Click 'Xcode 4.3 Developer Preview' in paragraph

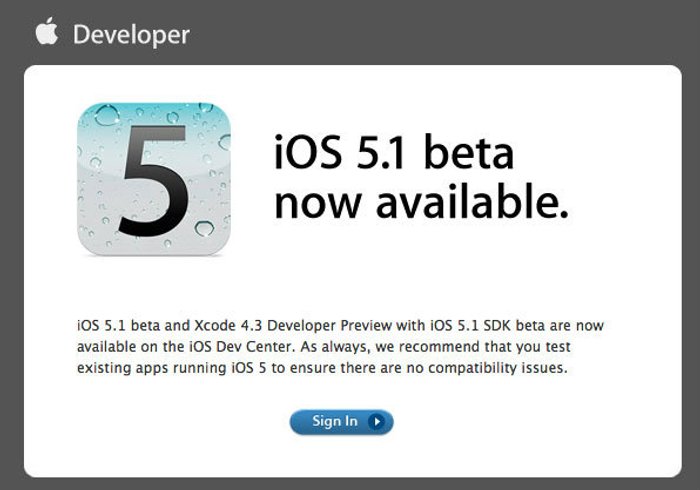(x=293, y=325)
